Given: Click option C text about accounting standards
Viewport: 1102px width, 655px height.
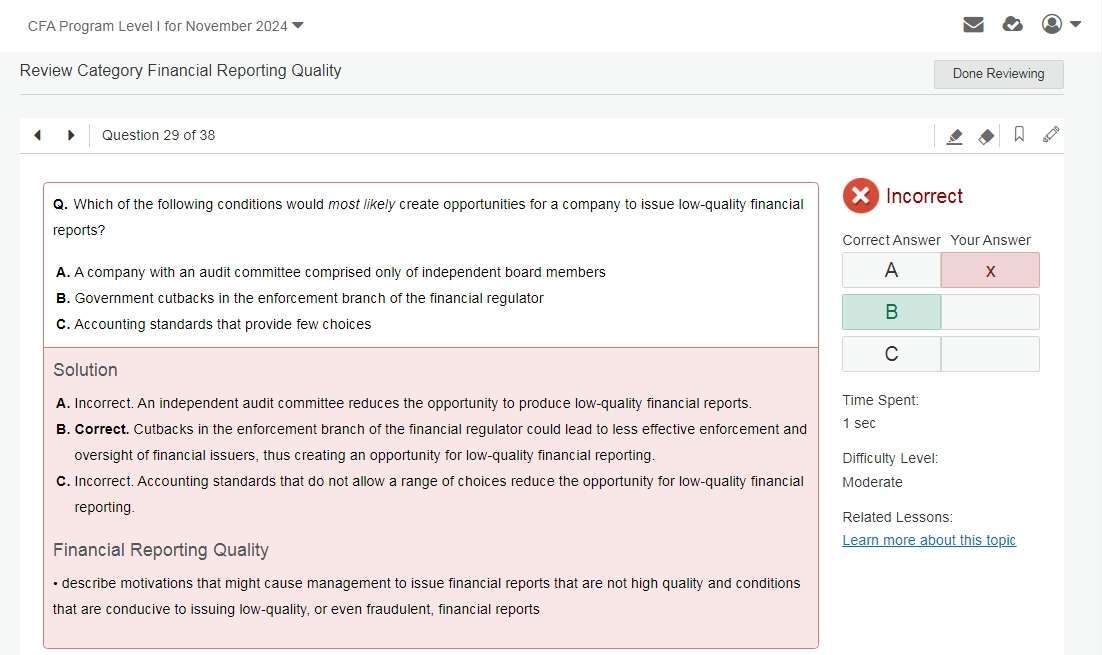Looking at the screenshot, I should (222, 324).
